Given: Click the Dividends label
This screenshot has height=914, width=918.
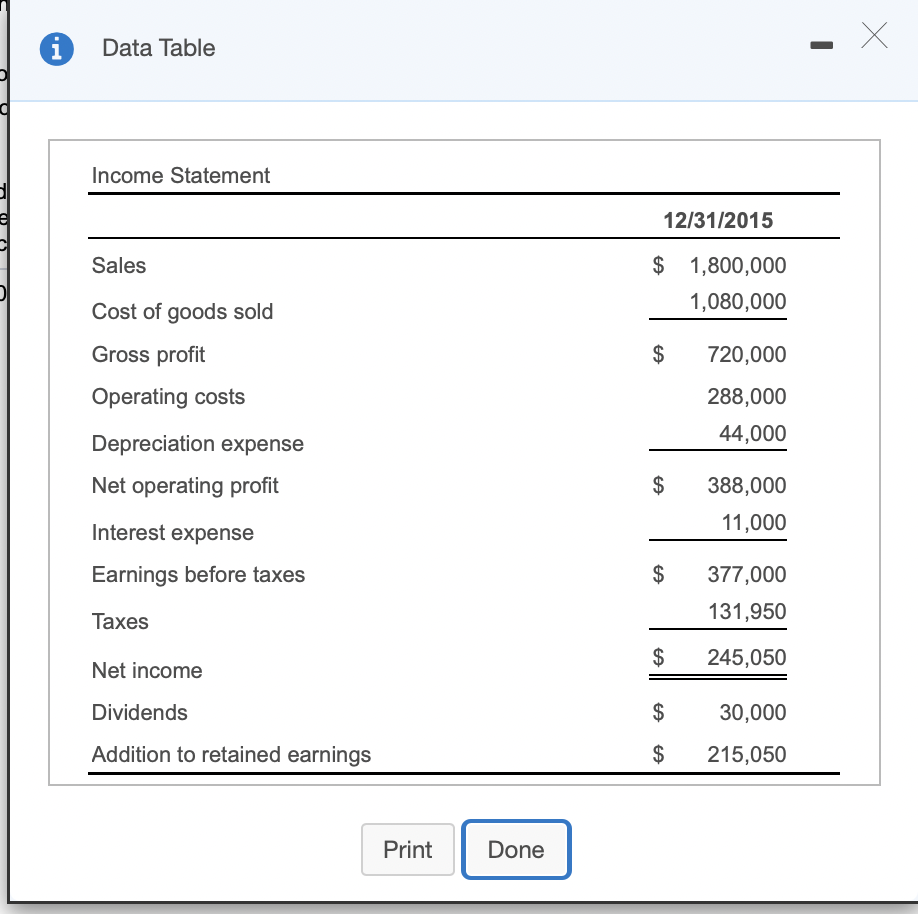Looking at the screenshot, I should pyautogui.click(x=139, y=713).
